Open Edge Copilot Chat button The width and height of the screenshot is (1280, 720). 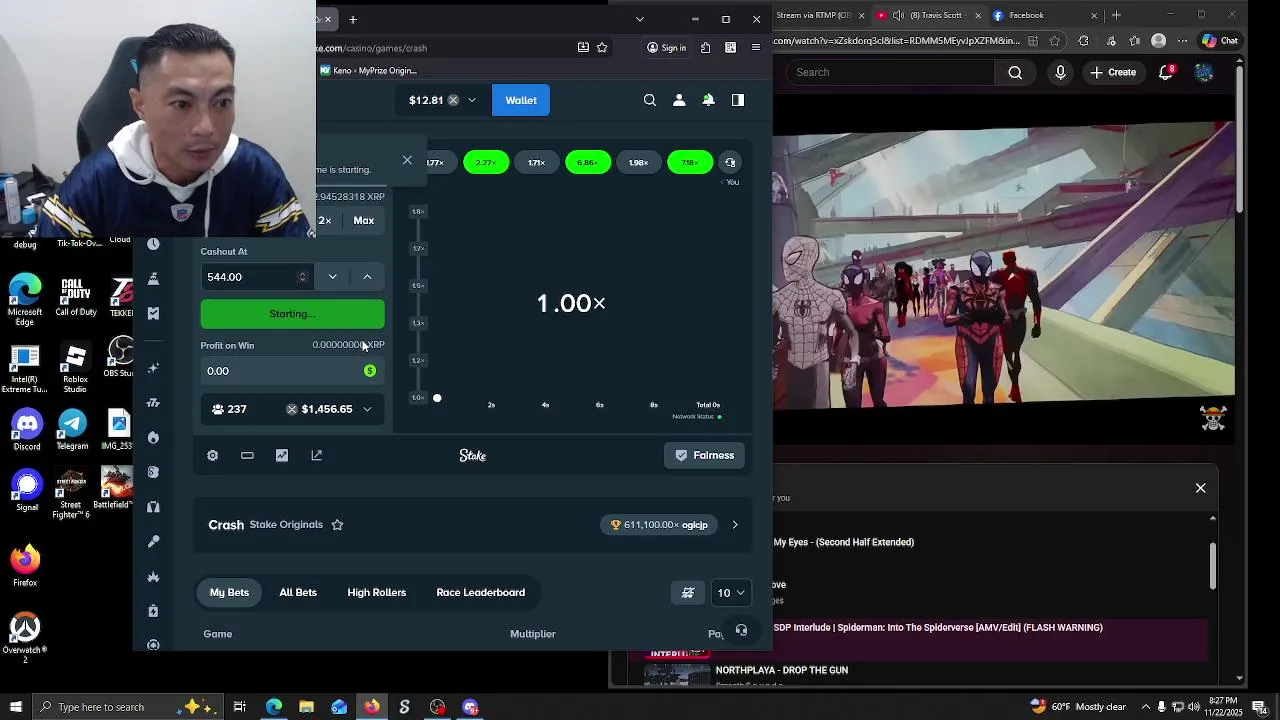tap(1220, 41)
